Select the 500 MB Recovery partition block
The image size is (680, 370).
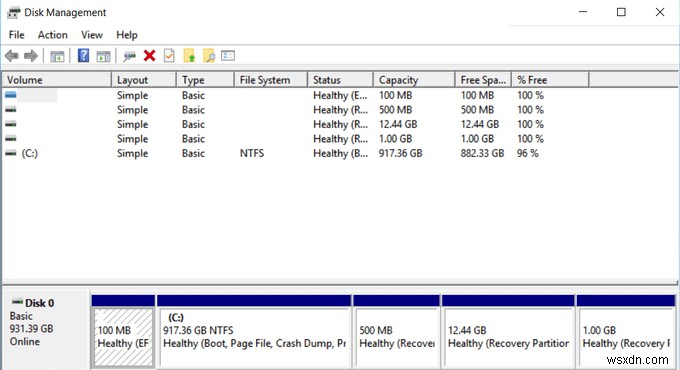pos(396,332)
